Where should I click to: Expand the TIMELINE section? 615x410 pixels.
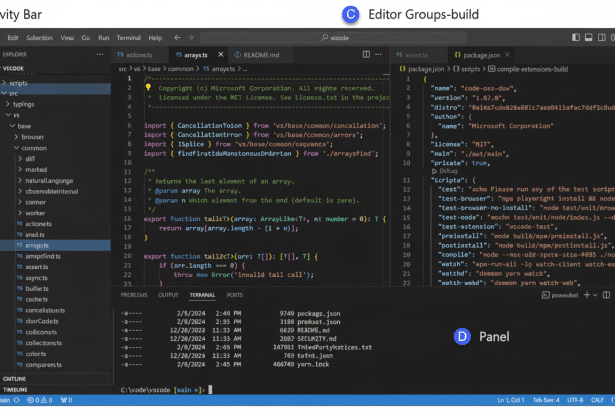click(55, 390)
